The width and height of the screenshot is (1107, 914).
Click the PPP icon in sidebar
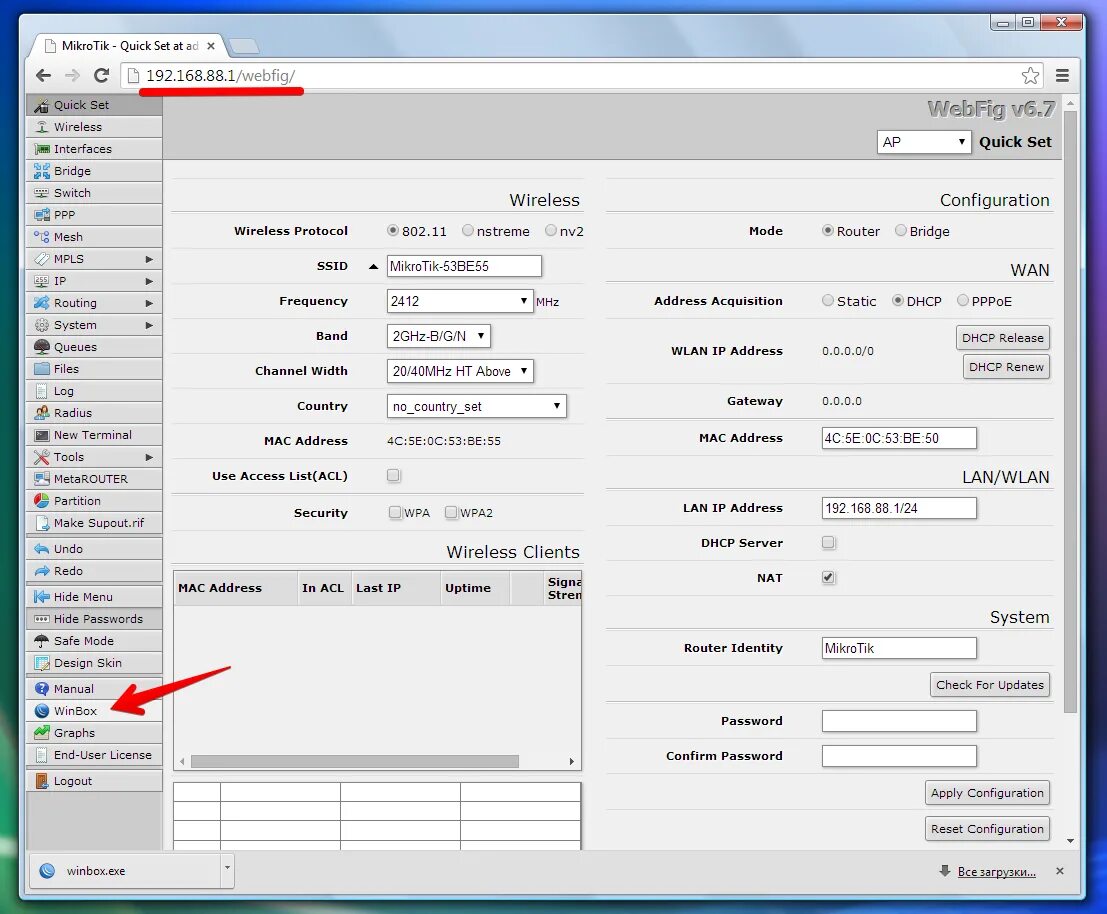tap(42, 215)
